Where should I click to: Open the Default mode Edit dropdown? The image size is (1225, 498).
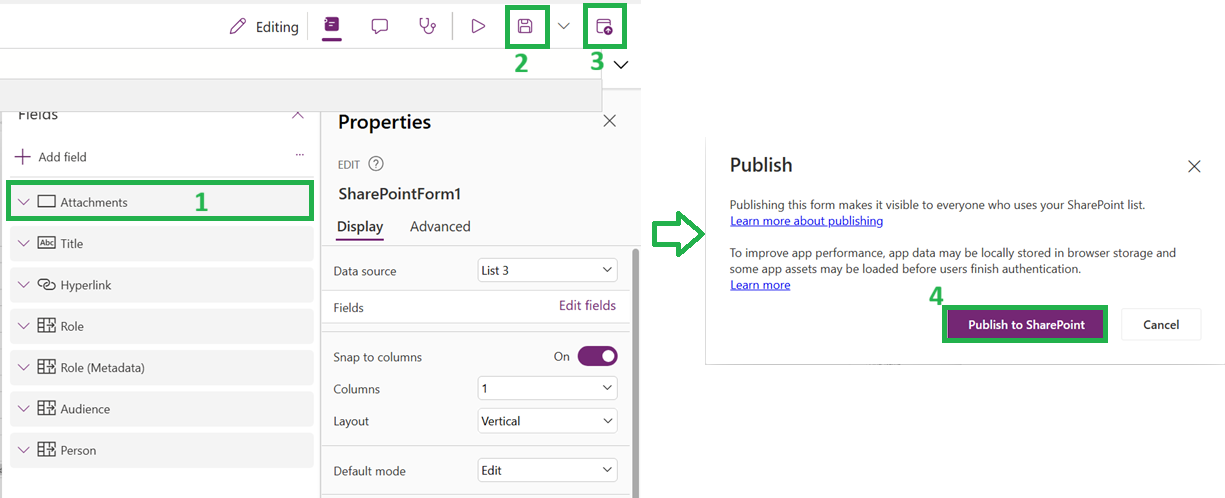pyautogui.click(x=548, y=470)
